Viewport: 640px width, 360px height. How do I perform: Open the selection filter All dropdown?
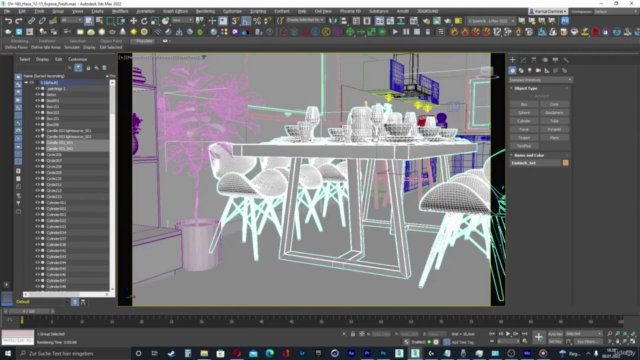71,20
